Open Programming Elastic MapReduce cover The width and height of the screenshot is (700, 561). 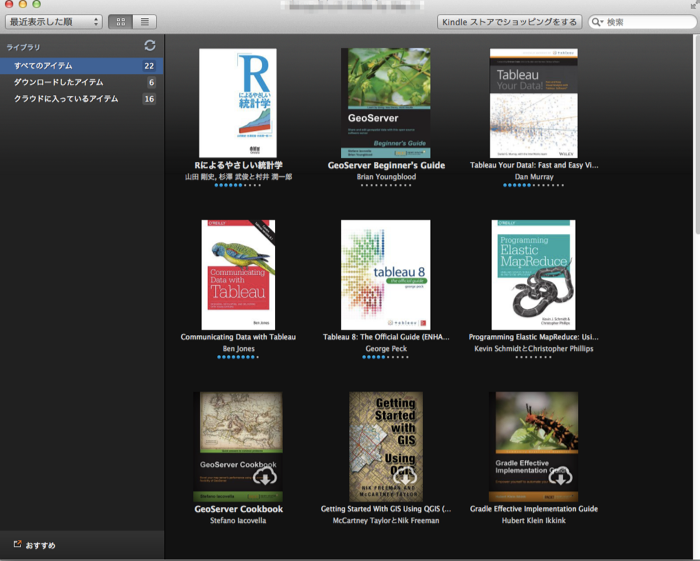533,274
